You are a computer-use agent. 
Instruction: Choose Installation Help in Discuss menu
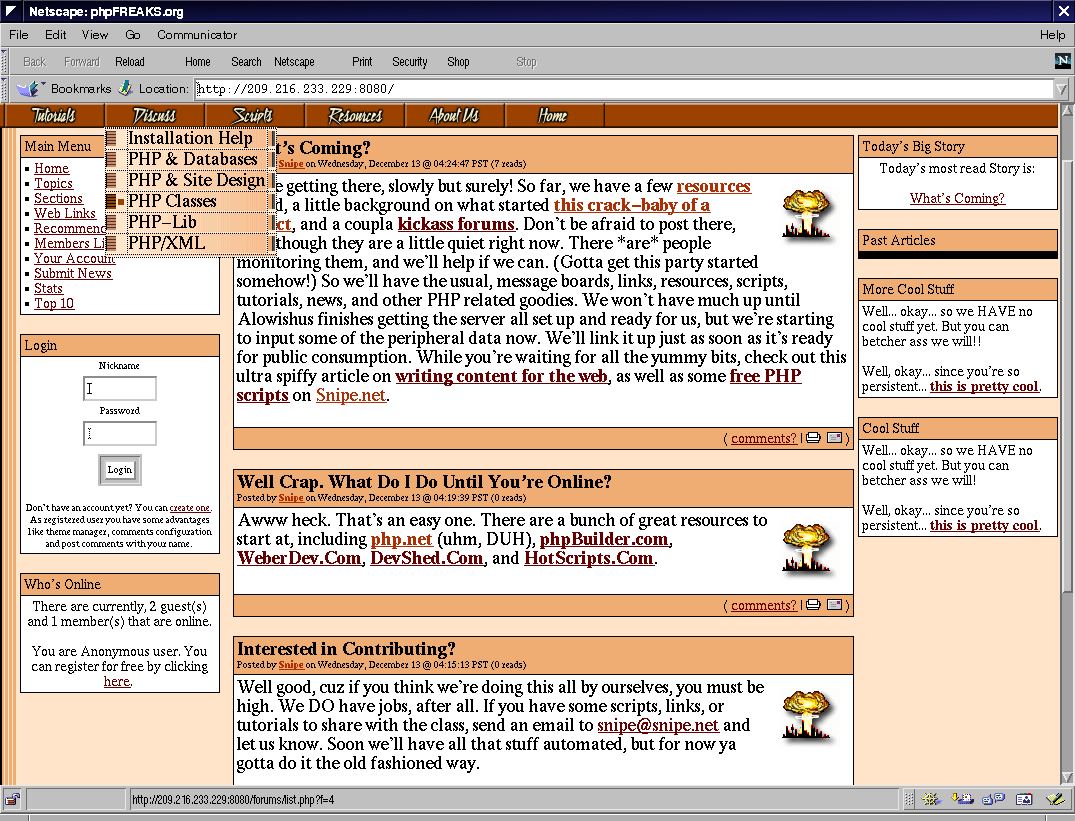[190, 138]
